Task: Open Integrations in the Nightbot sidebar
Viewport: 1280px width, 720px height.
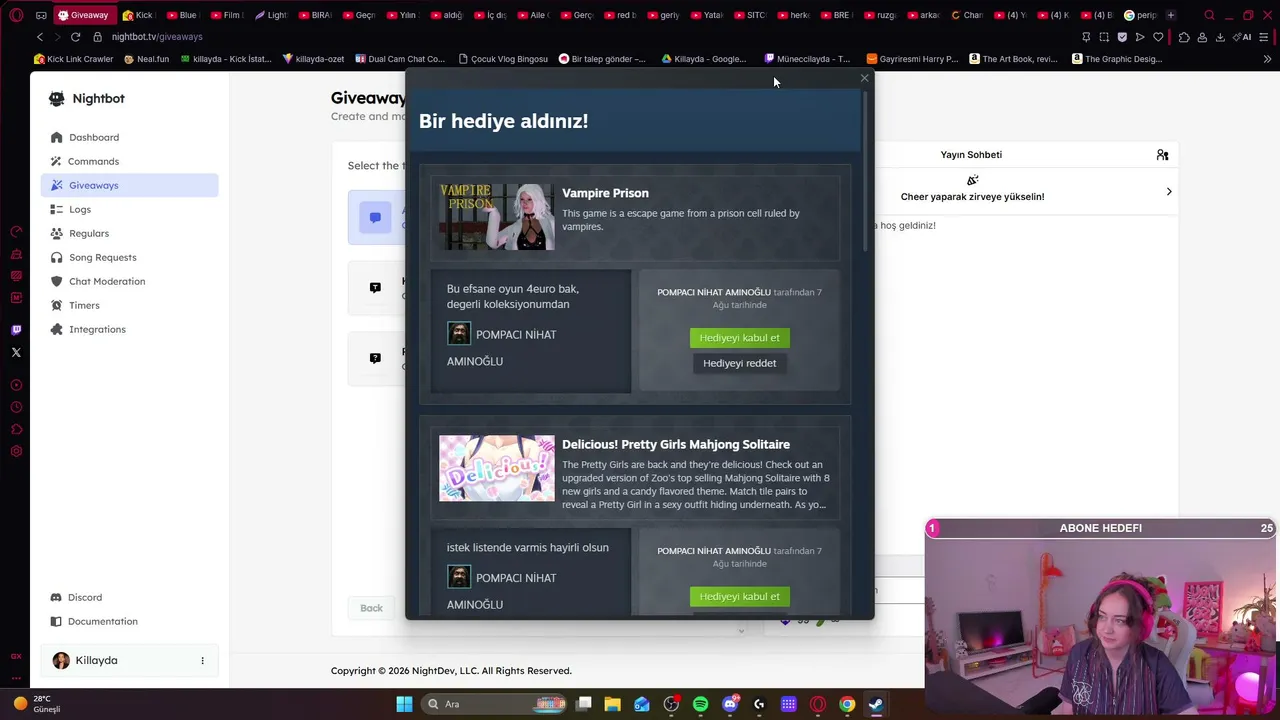Action: 130,329
